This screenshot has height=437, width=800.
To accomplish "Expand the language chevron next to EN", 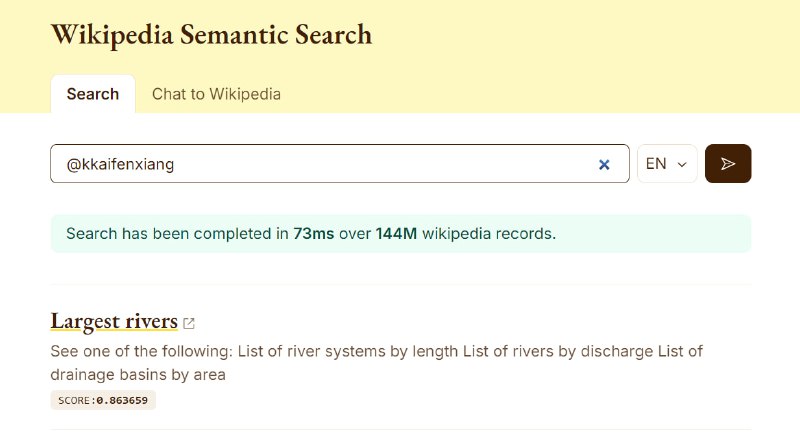I will click(682, 165).
